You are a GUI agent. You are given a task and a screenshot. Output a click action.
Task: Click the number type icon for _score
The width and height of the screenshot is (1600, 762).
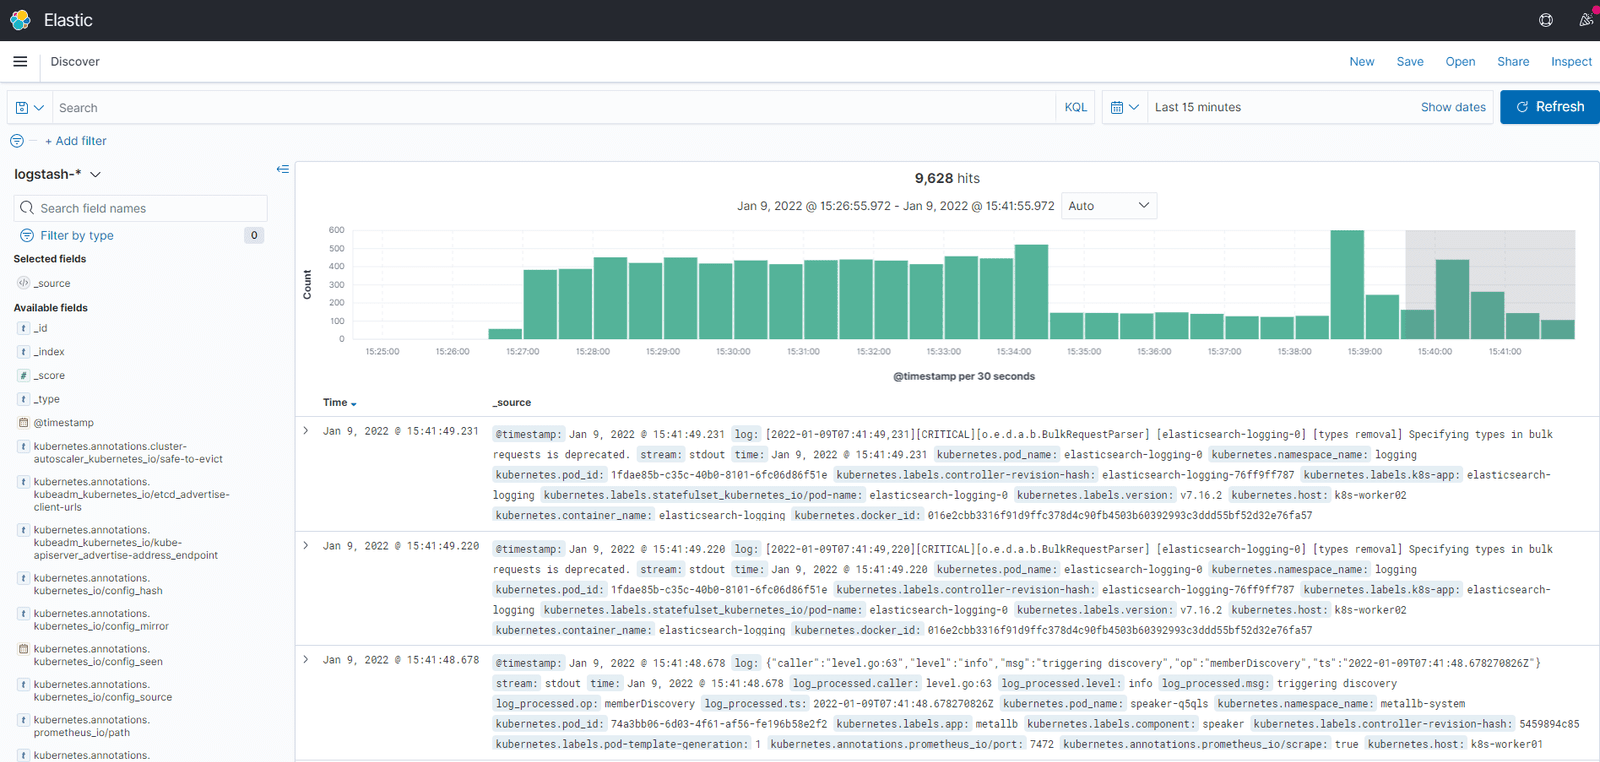23,376
